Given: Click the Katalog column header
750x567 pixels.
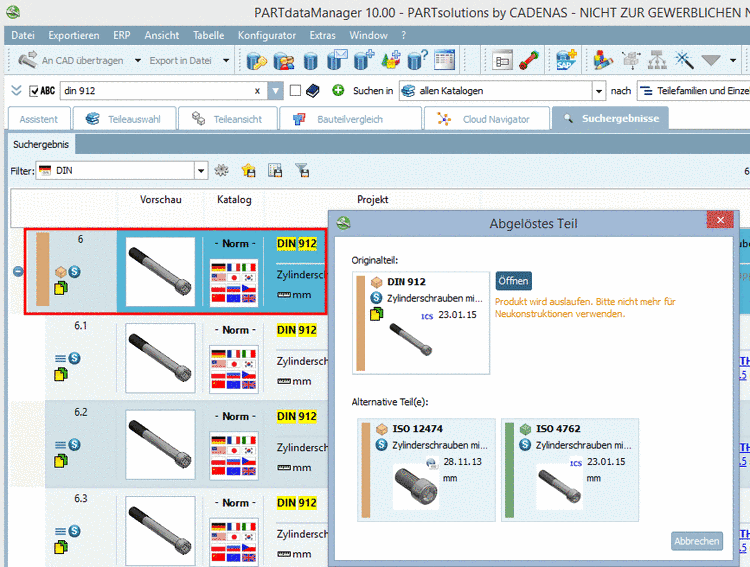Looking at the screenshot, I should coord(234,200).
